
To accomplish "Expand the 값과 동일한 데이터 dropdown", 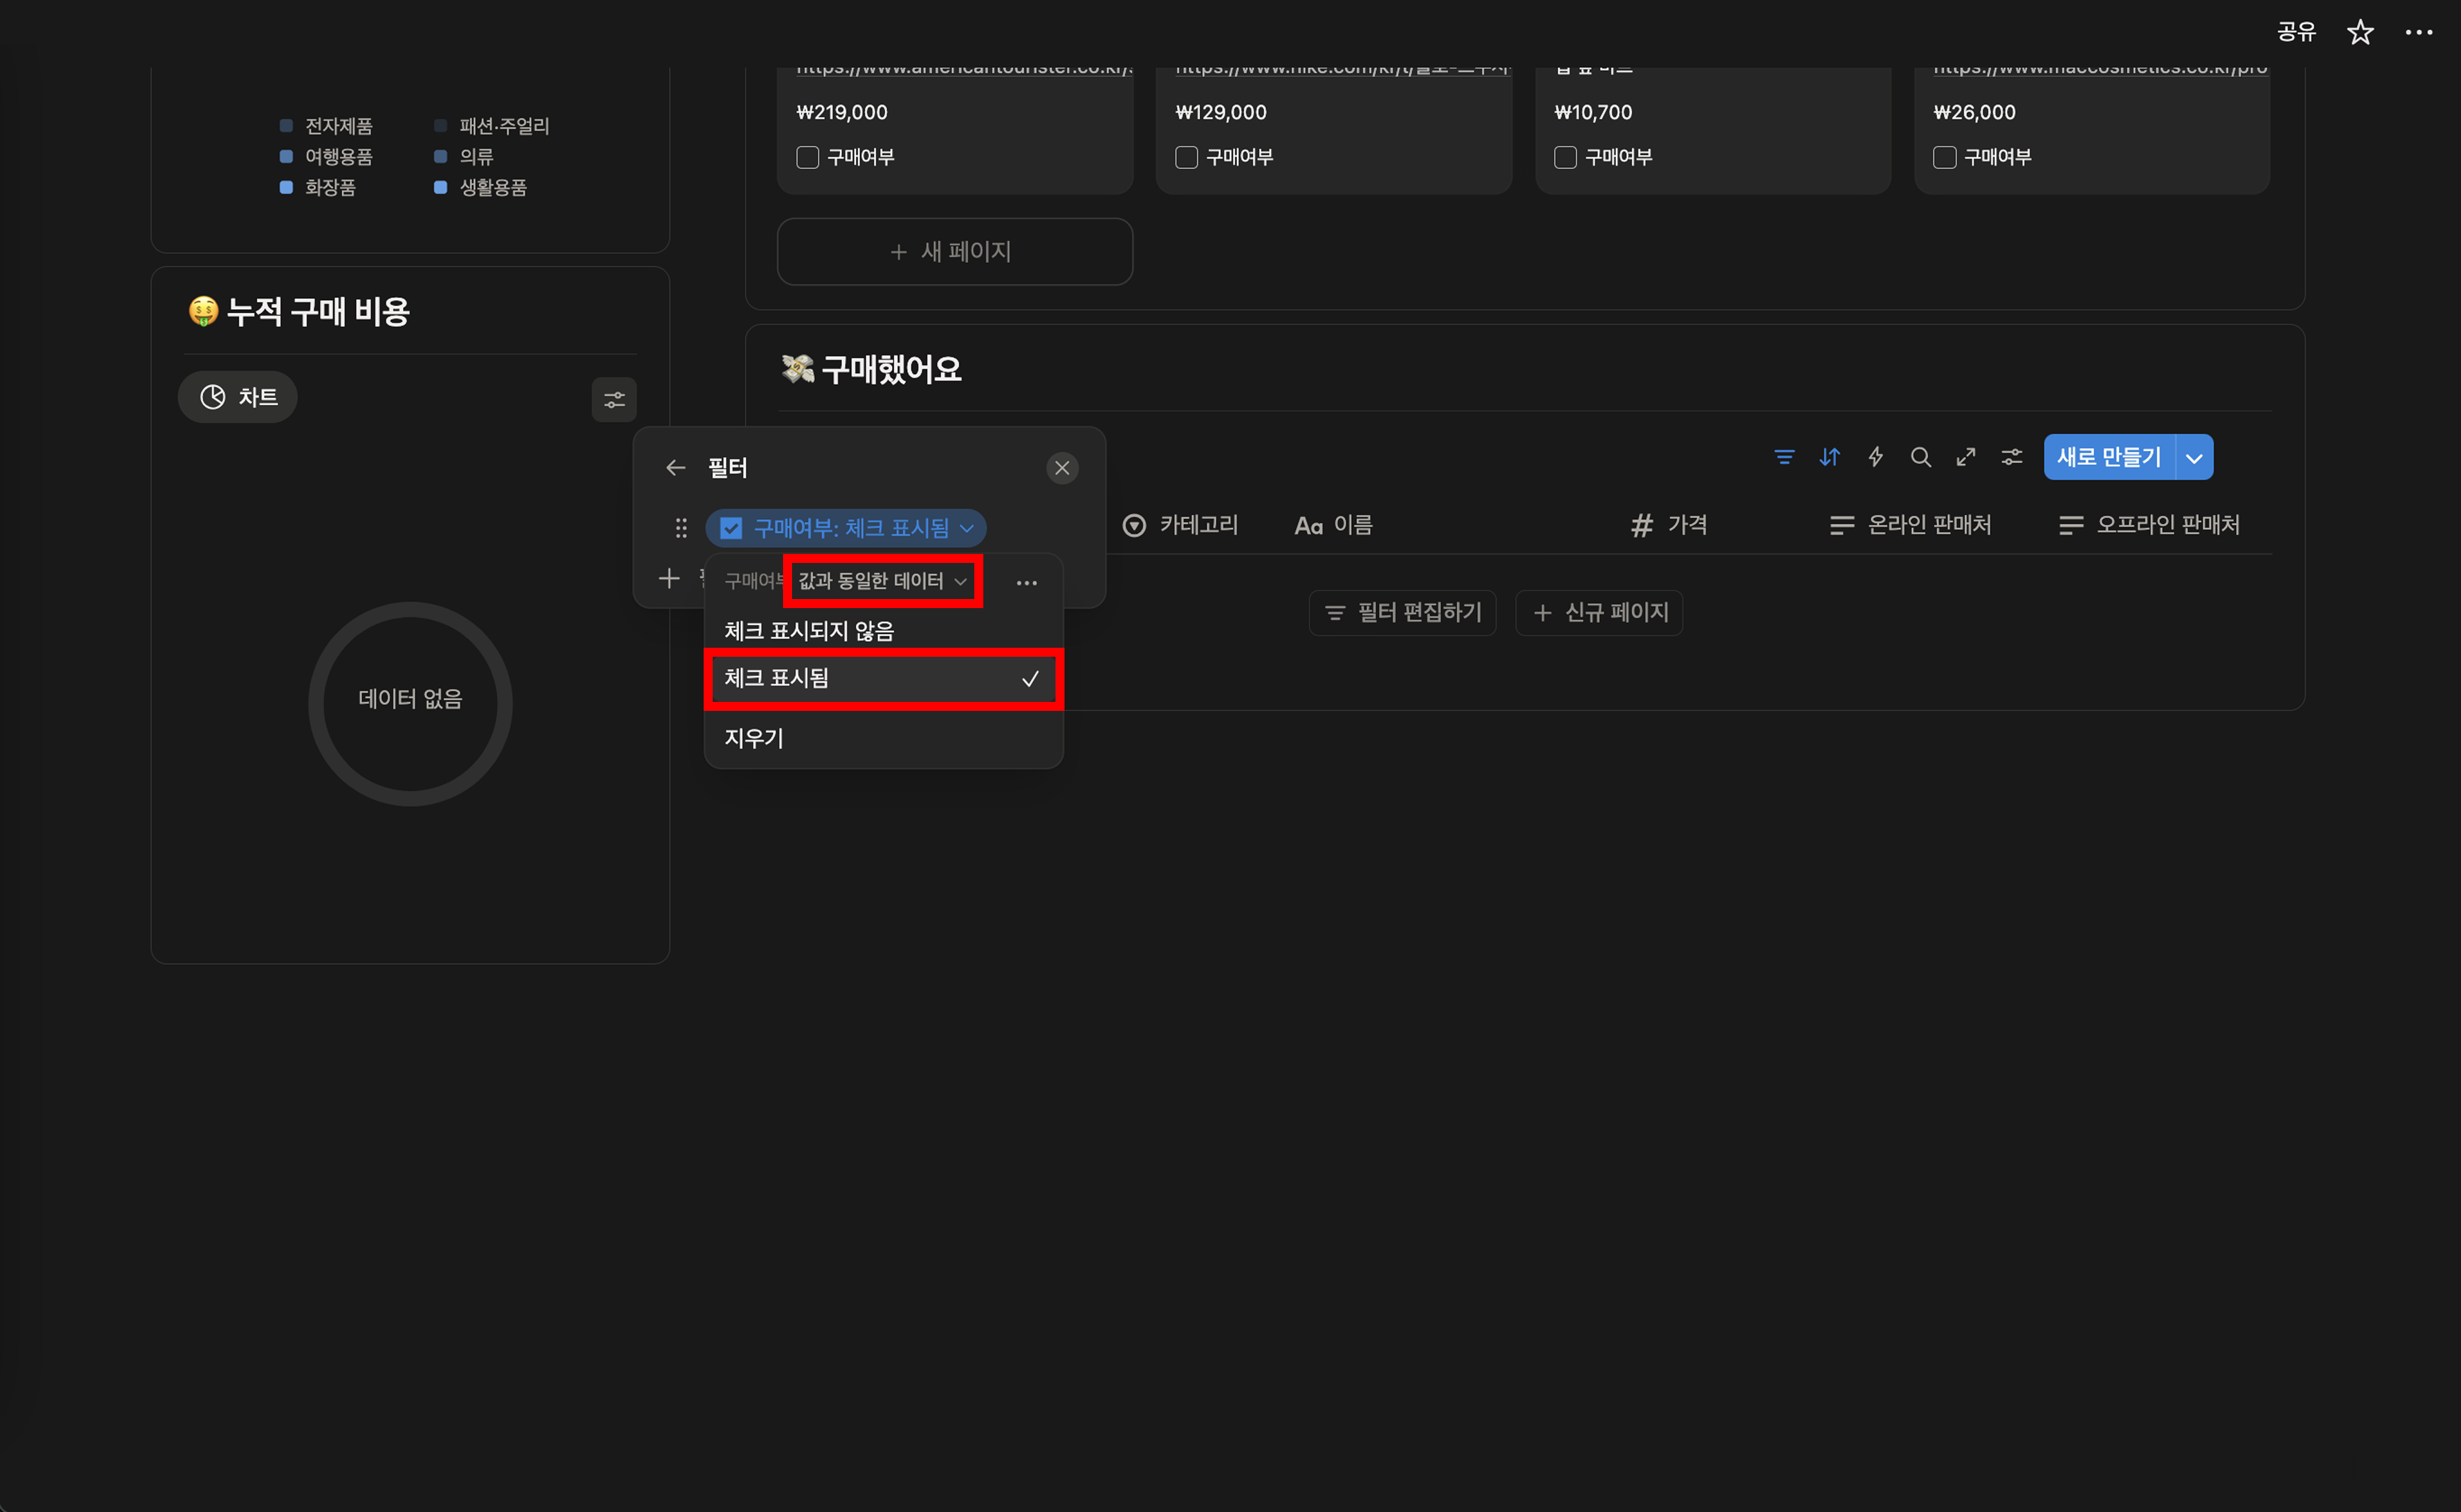I will (x=882, y=581).
